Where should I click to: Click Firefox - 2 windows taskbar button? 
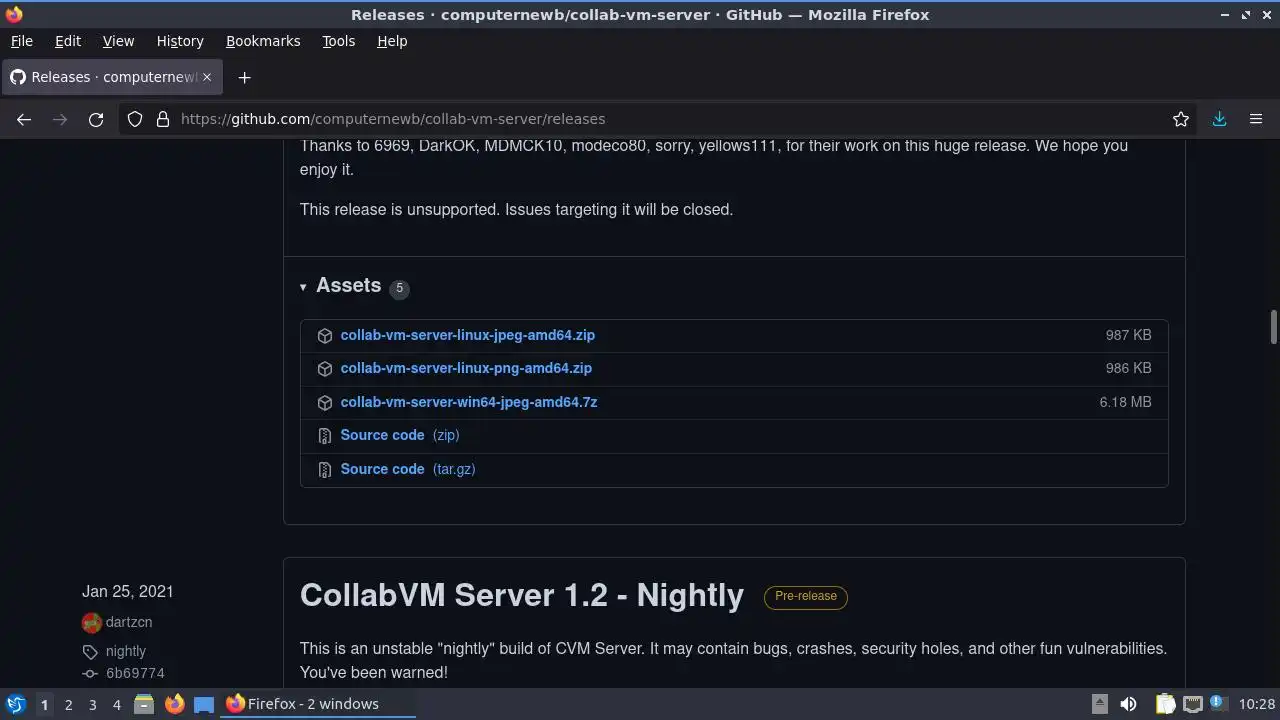pos(318,704)
